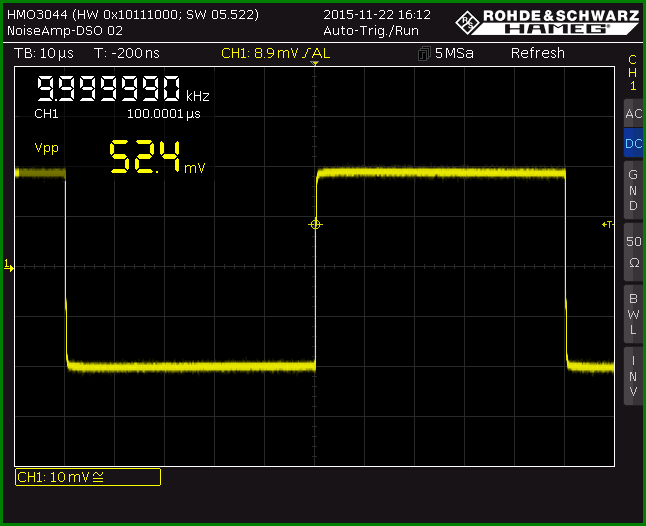This screenshot has height=526, width=646.
Task: Click the 9.99990 kHz frequency counter
Action: tap(123, 89)
